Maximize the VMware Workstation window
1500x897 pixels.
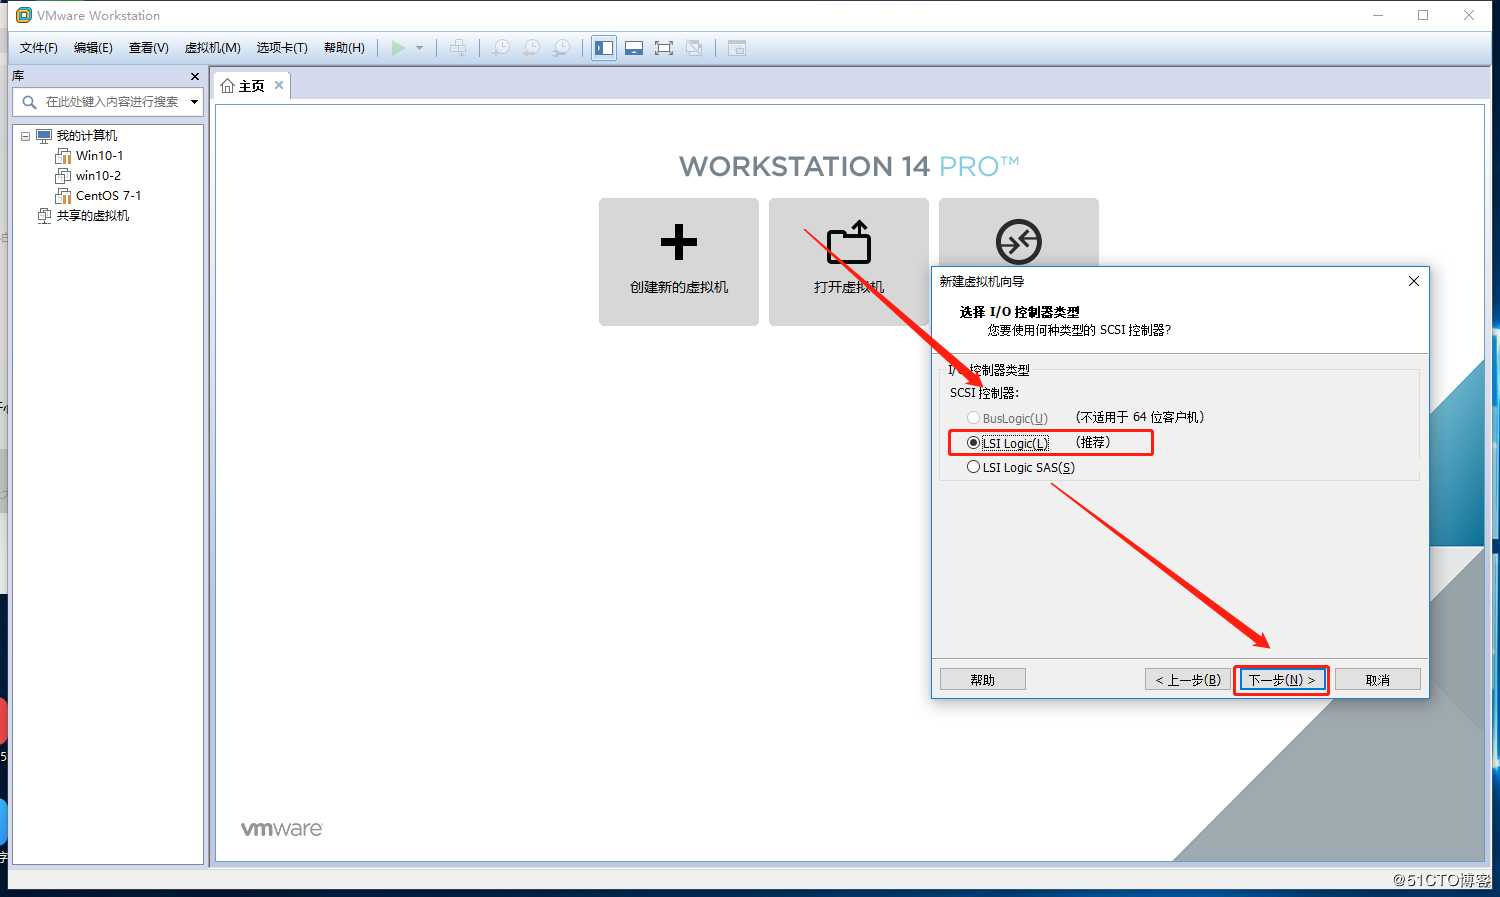tap(1423, 15)
